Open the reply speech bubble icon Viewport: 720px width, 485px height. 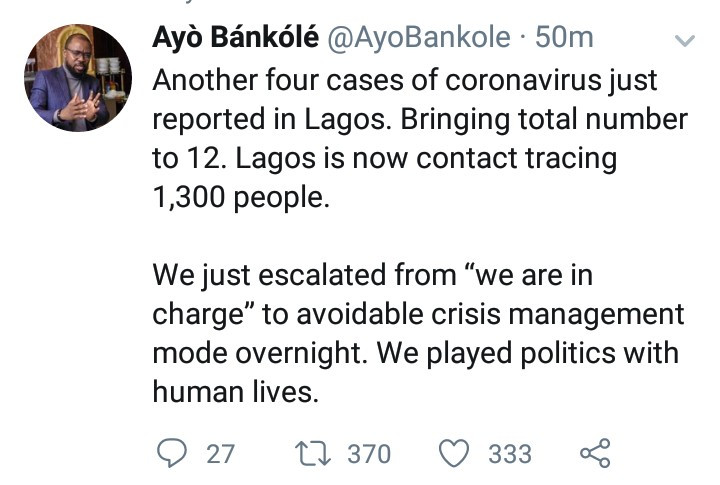point(172,453)
